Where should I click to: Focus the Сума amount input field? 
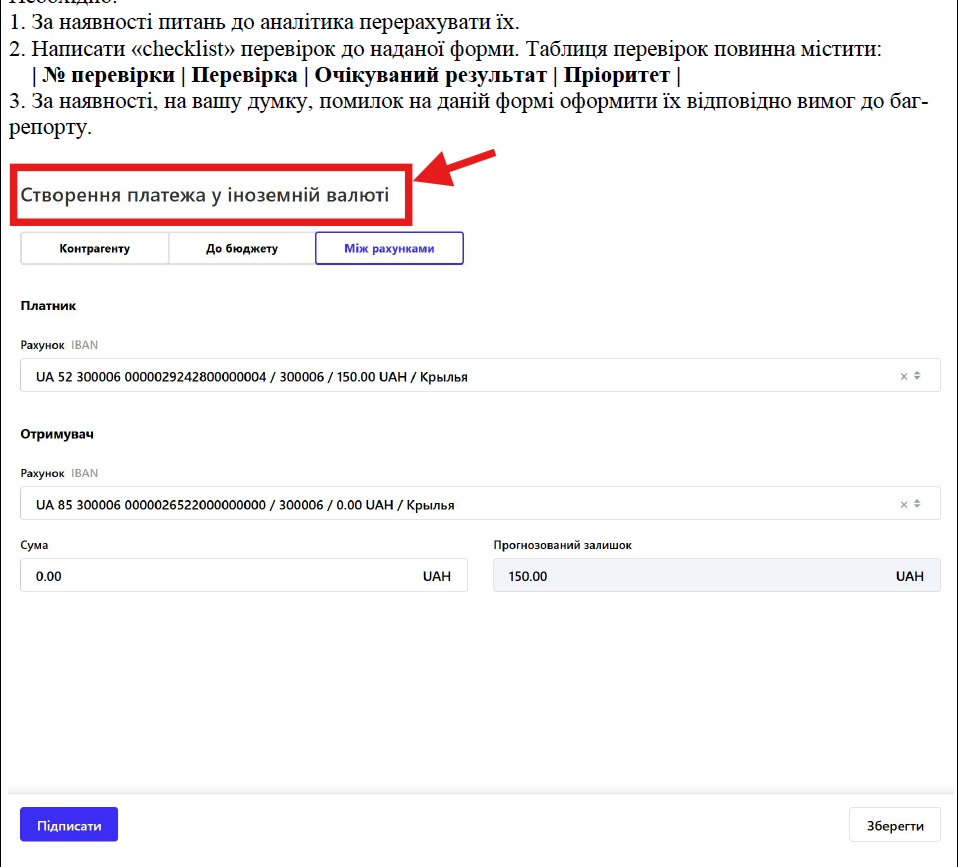click(x=244, y=576)
